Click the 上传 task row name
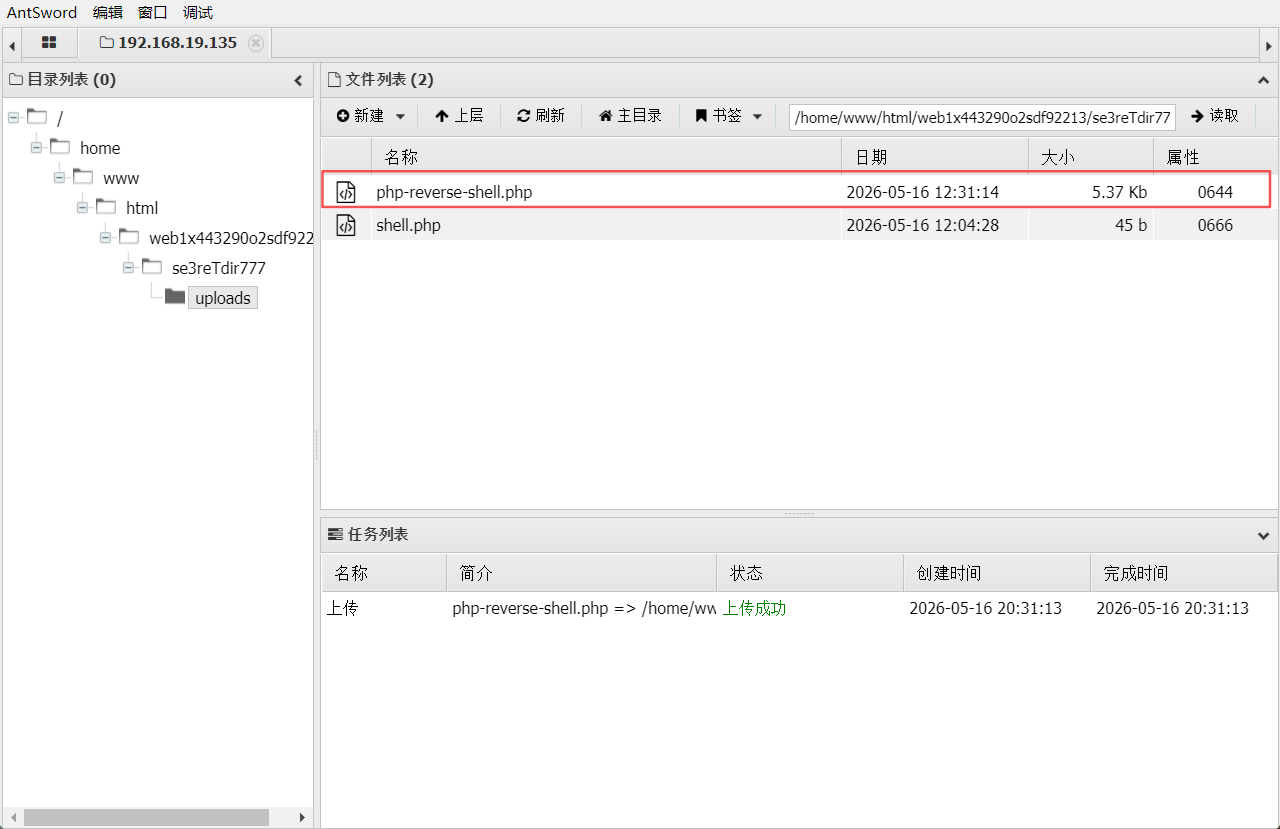The width and height of the screenshot is (1280, 829). point(342,608)
